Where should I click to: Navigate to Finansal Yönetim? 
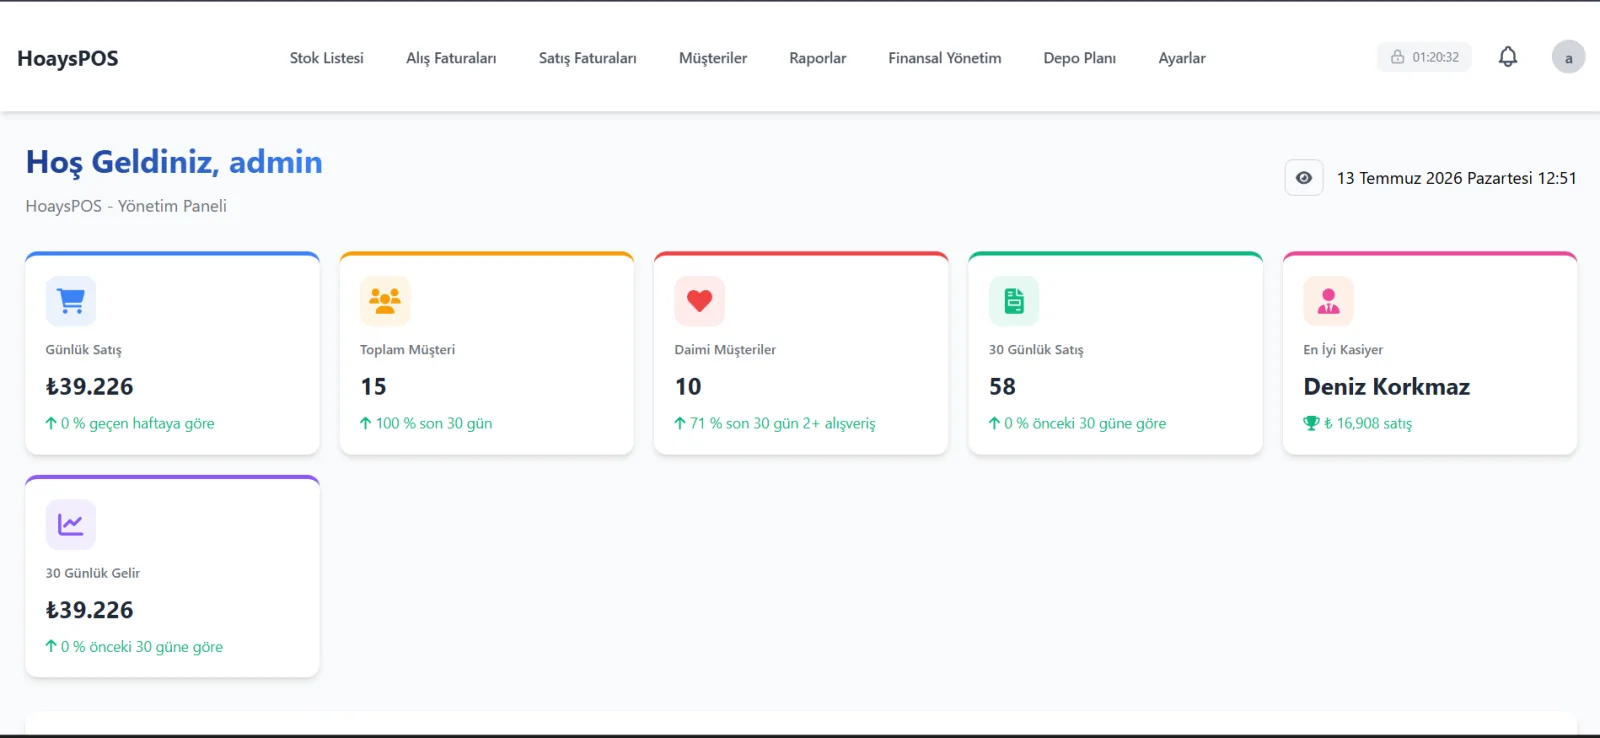tap(945, 58)
